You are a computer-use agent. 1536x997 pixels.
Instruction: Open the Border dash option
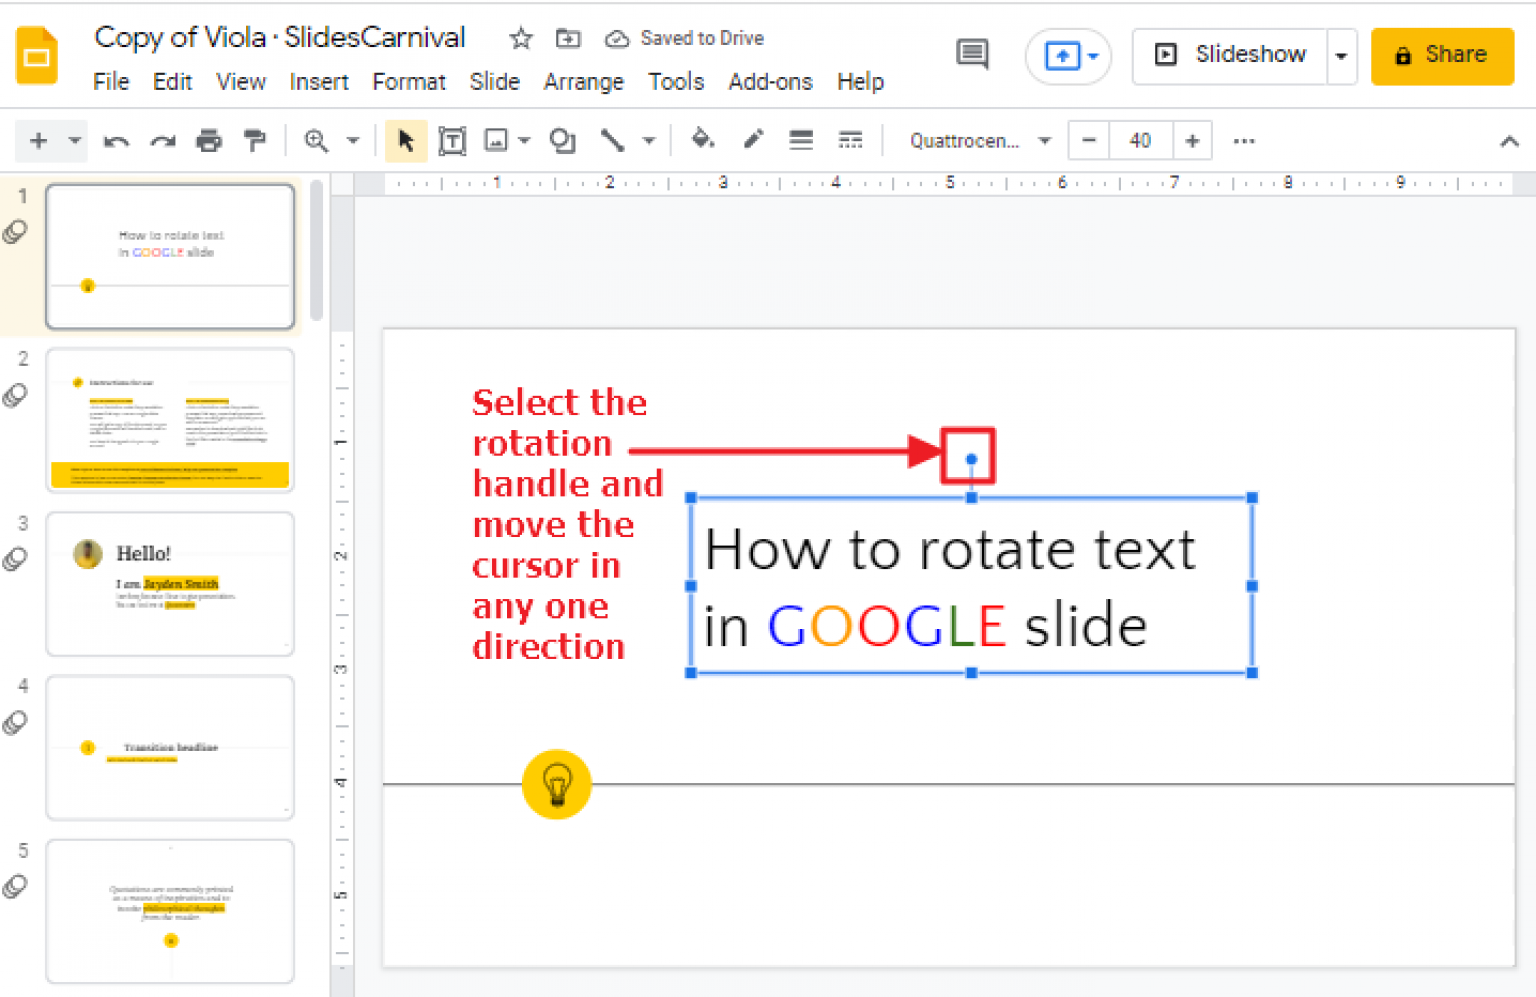850,141
